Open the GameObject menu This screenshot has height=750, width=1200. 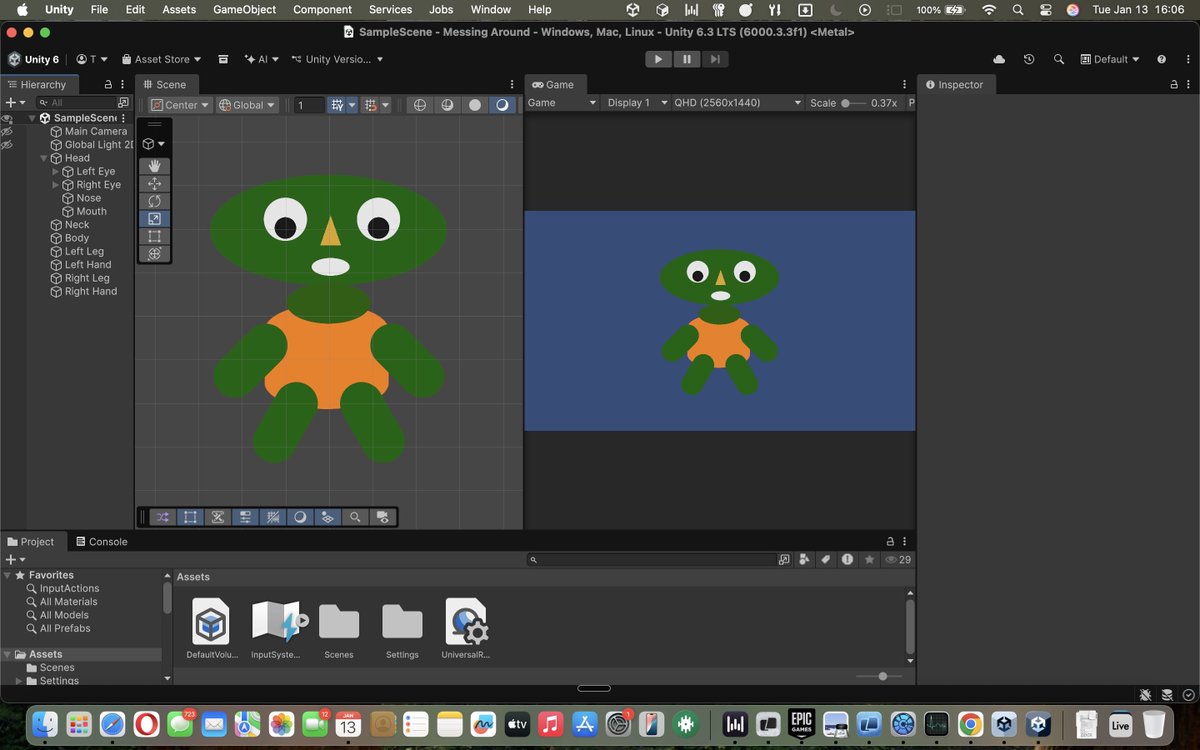(246, 9)
